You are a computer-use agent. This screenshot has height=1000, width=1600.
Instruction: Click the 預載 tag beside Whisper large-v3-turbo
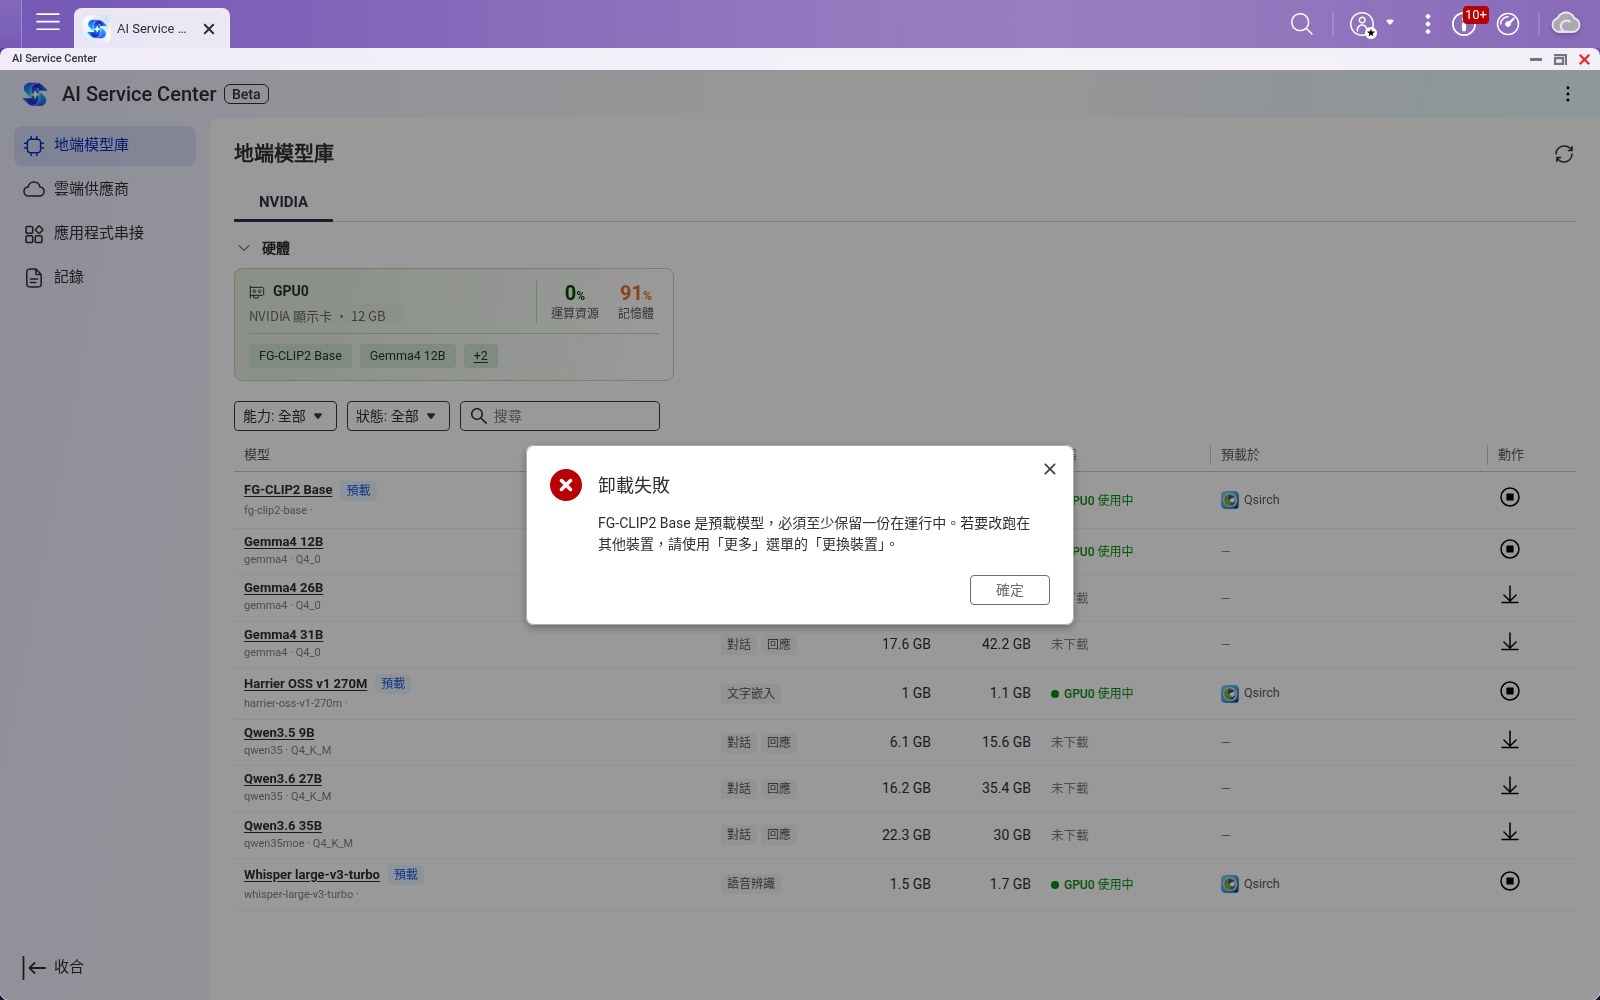point(406,875)
